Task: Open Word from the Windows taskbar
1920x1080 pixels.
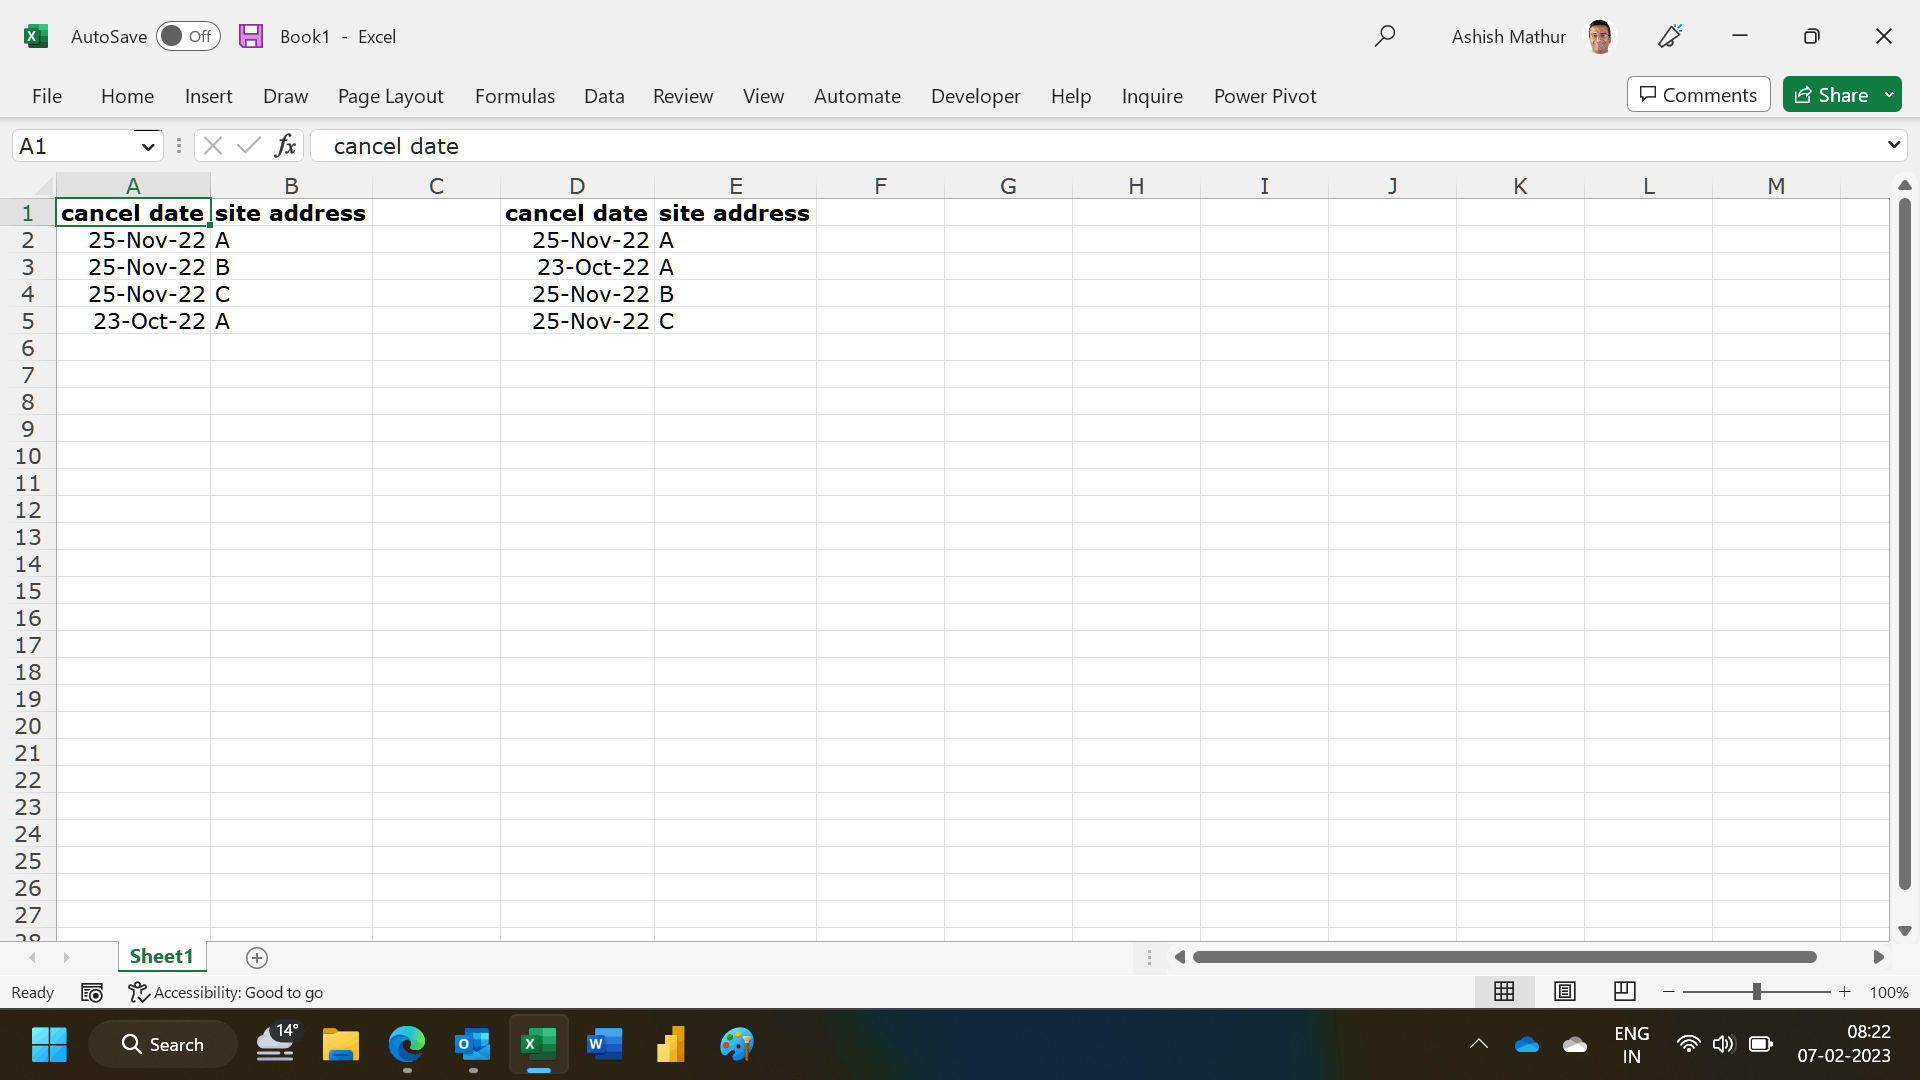Action: coord(604,1044)
